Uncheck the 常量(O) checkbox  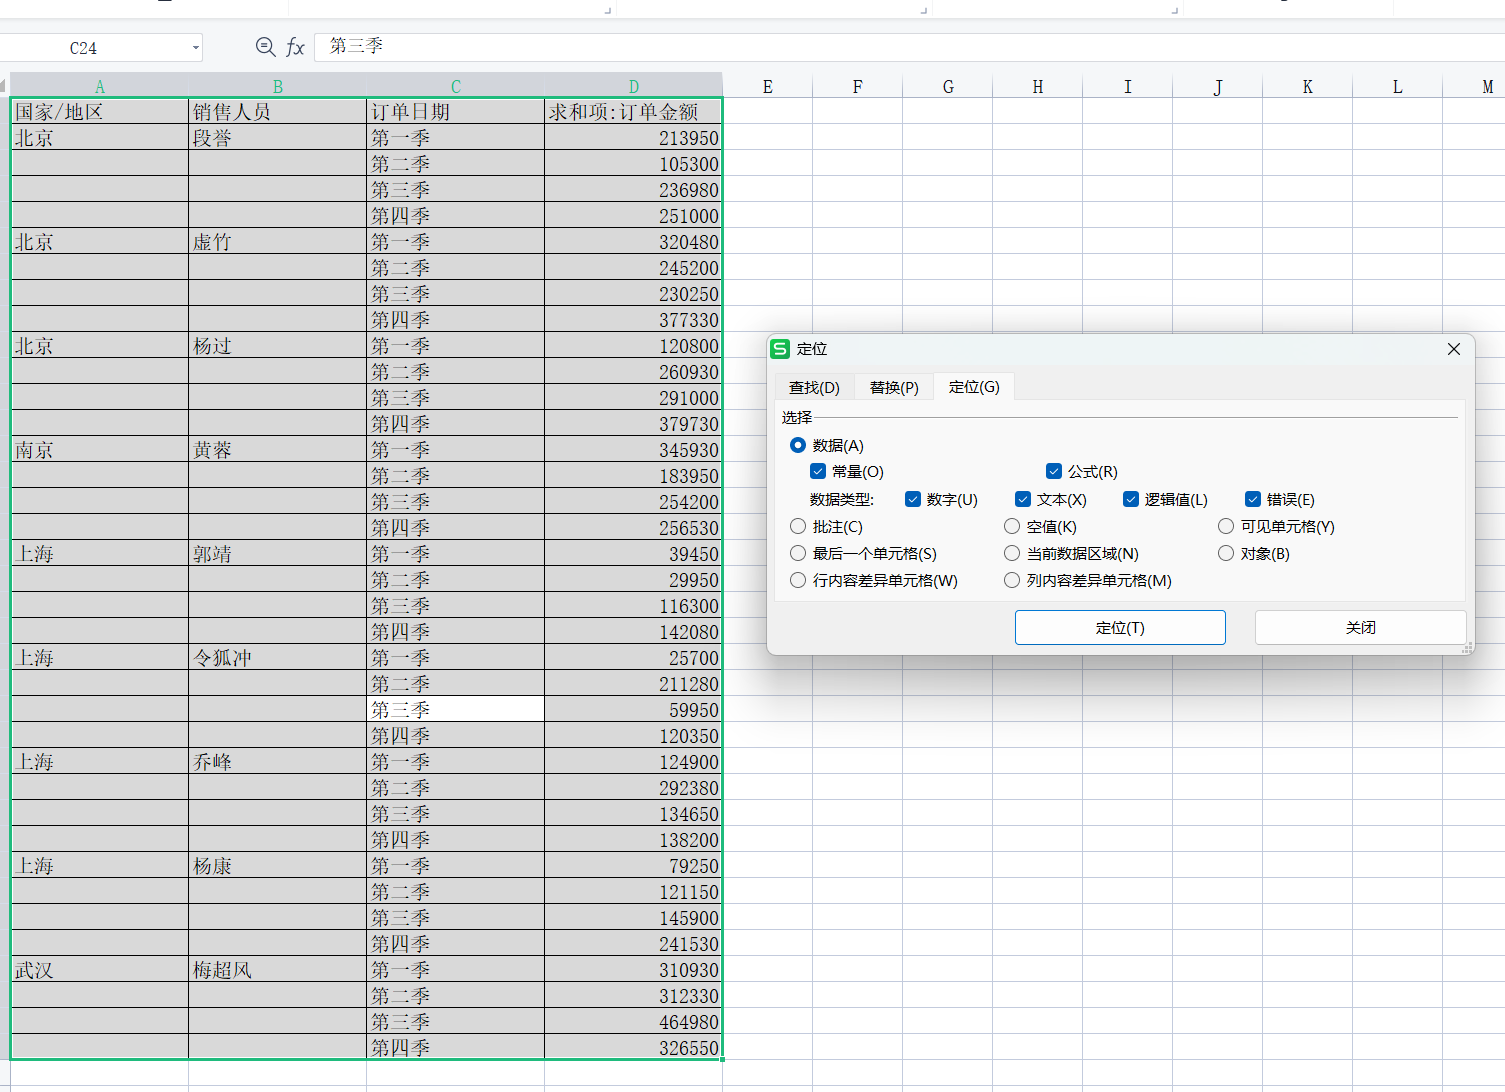click(x=818, y=472)
